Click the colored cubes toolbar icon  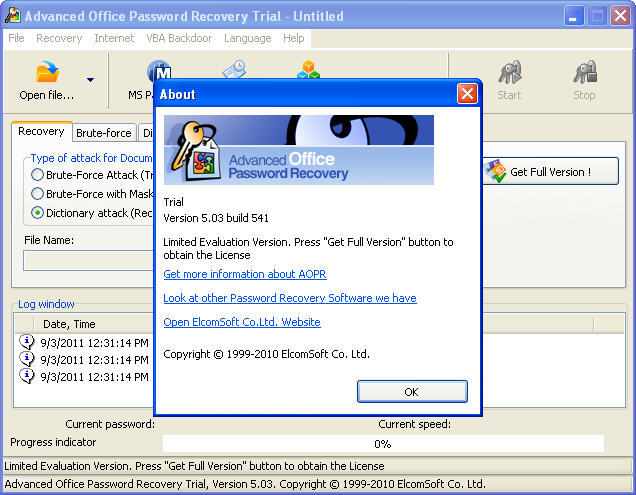pos(309,70)
